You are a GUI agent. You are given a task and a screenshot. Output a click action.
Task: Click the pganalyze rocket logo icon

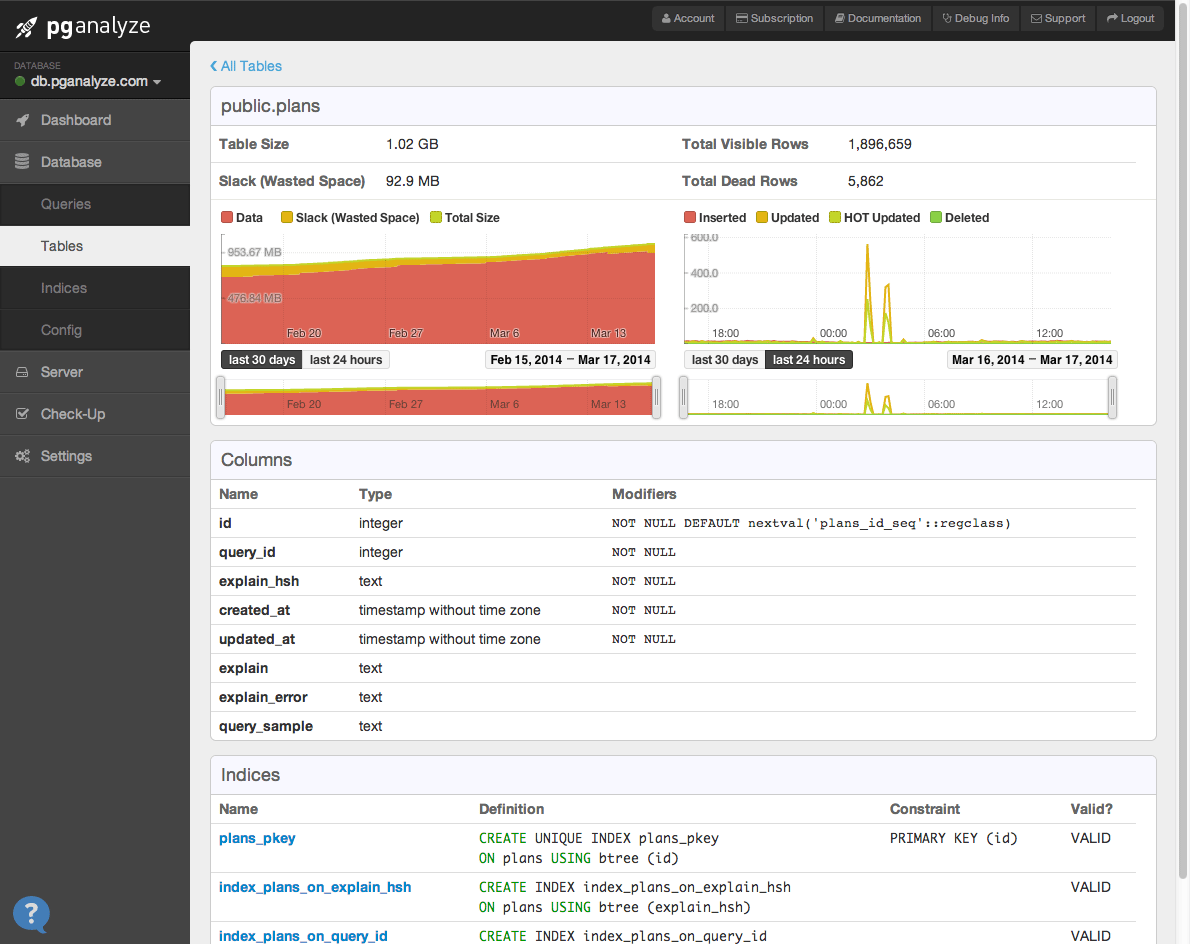(x=26, y=27)
